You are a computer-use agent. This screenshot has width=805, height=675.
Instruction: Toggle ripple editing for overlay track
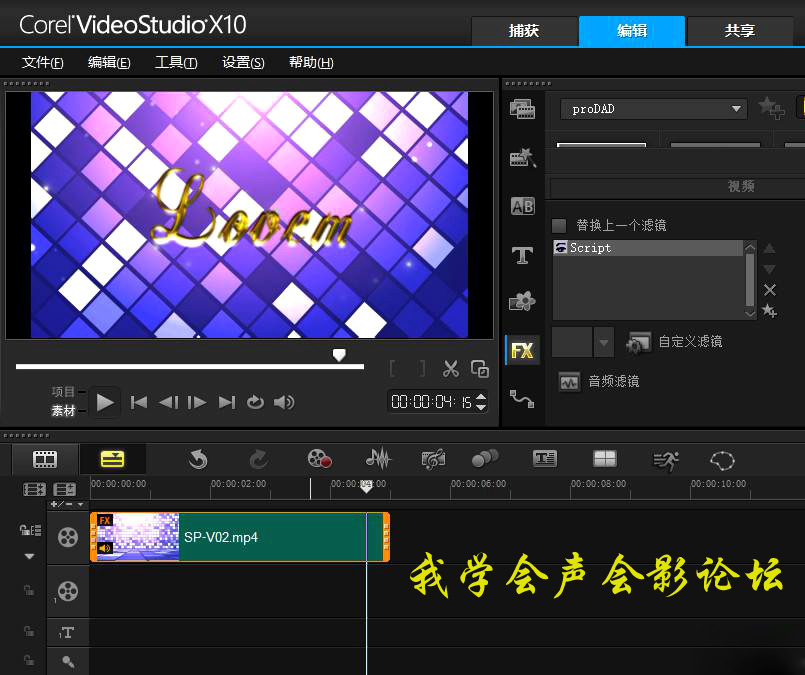tap(29, 590)
